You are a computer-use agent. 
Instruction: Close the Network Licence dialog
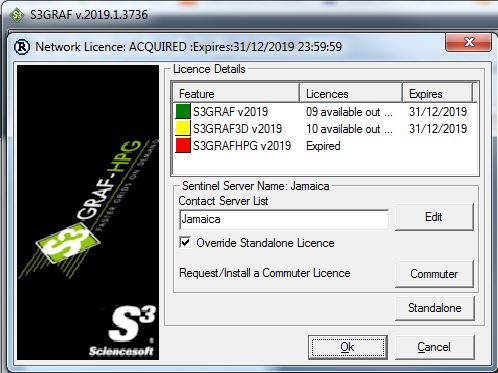click(x=468, y=42)
